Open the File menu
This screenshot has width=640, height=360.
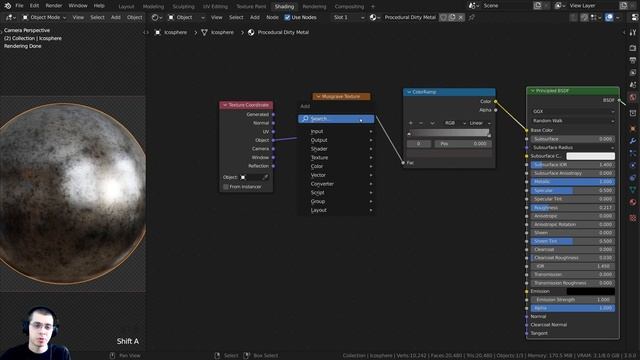pyautogui.click(x=19, y=6)
